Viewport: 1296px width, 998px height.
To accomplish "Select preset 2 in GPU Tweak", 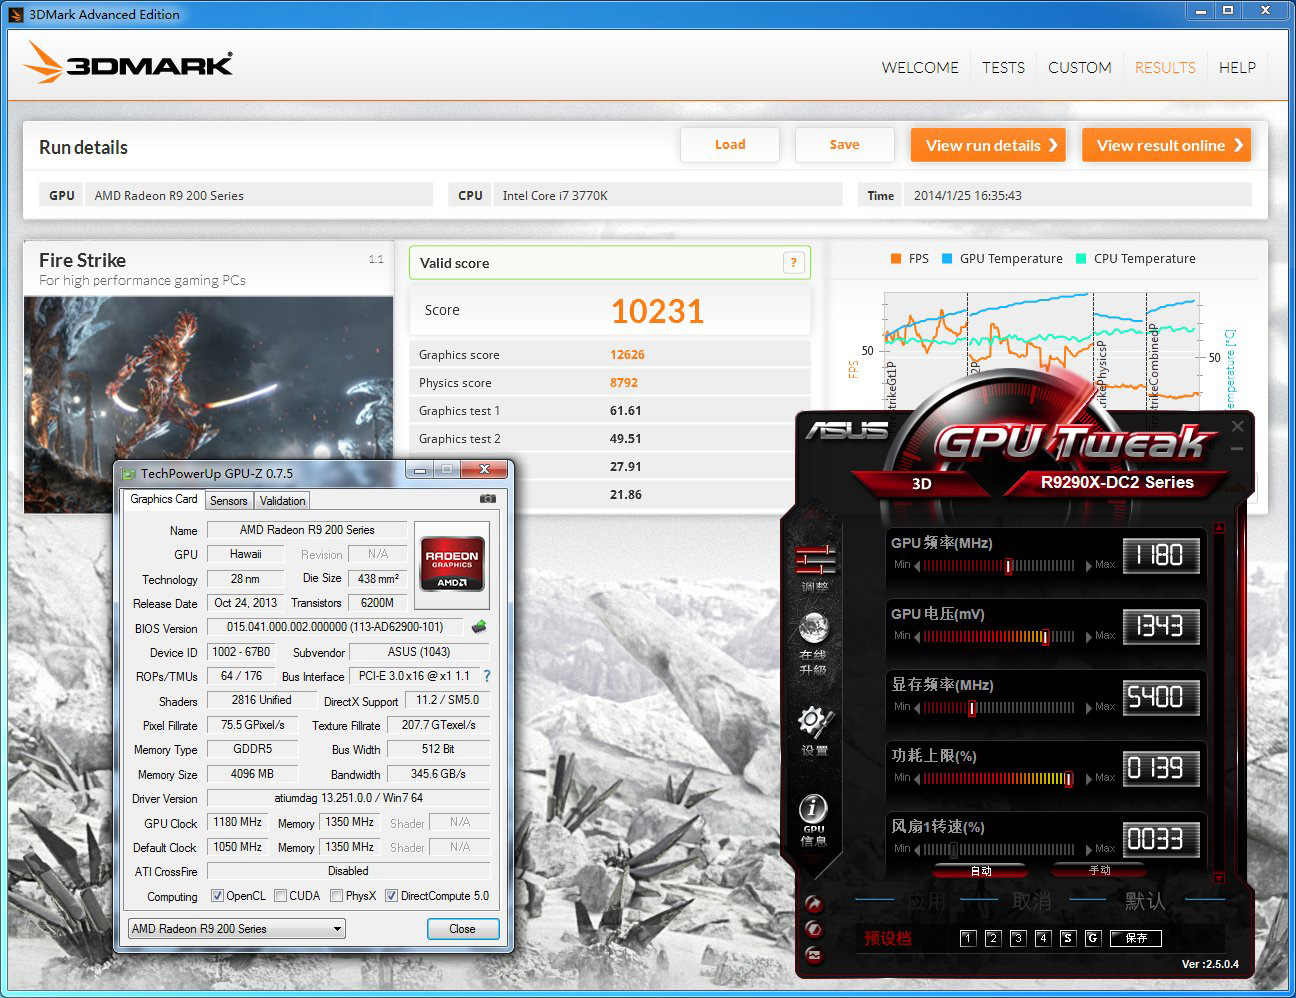I will point(992,938).
